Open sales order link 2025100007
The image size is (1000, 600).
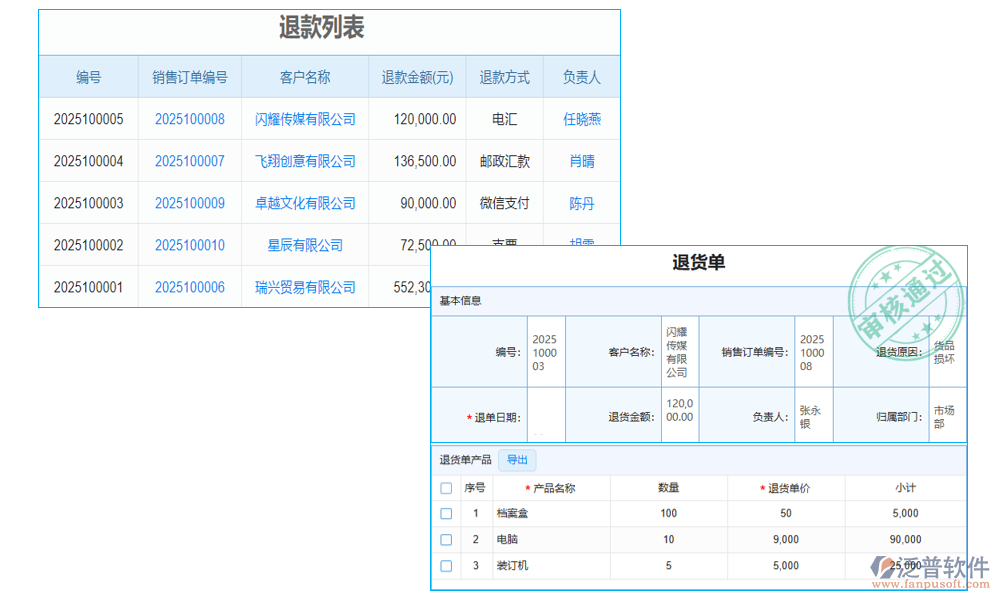click(x=191, y=160)
